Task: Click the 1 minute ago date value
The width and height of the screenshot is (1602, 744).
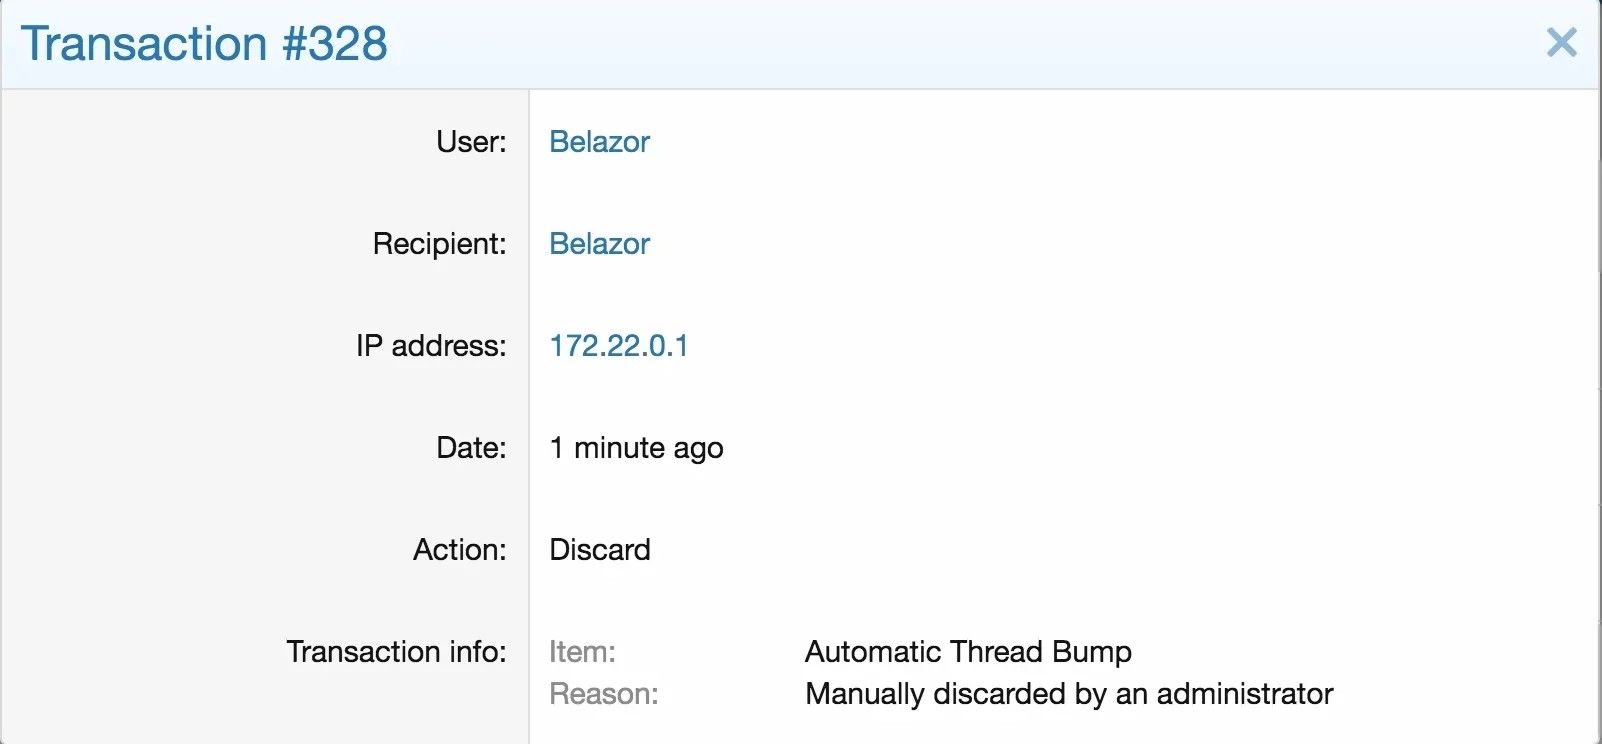Action: [x=637, y=449]
